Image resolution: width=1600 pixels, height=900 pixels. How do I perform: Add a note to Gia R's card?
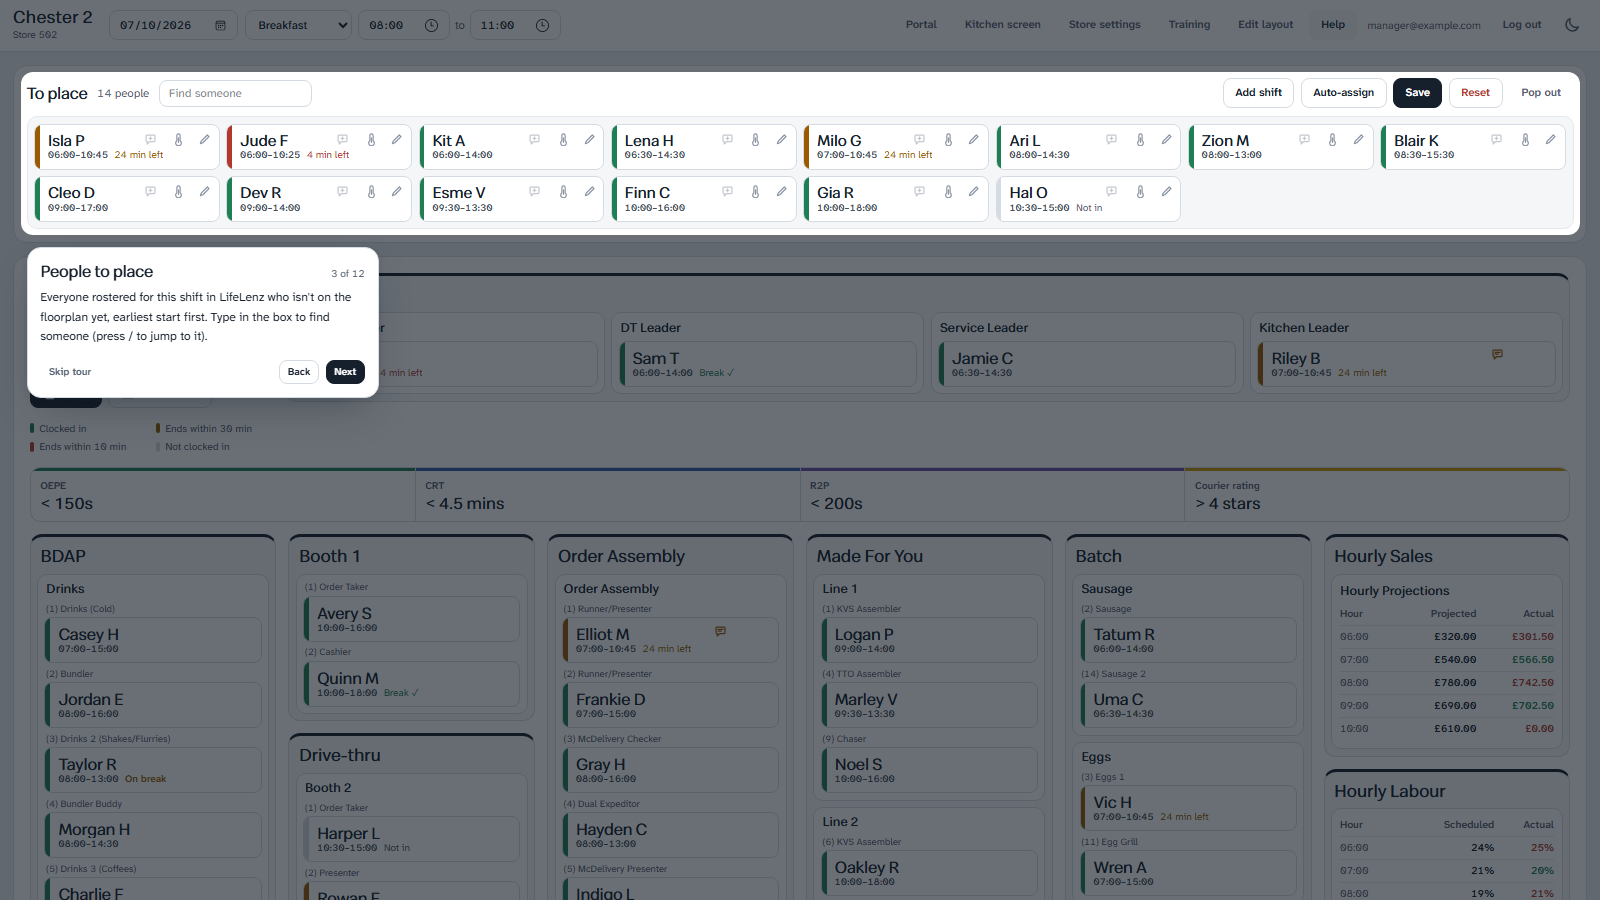[920, 192]
